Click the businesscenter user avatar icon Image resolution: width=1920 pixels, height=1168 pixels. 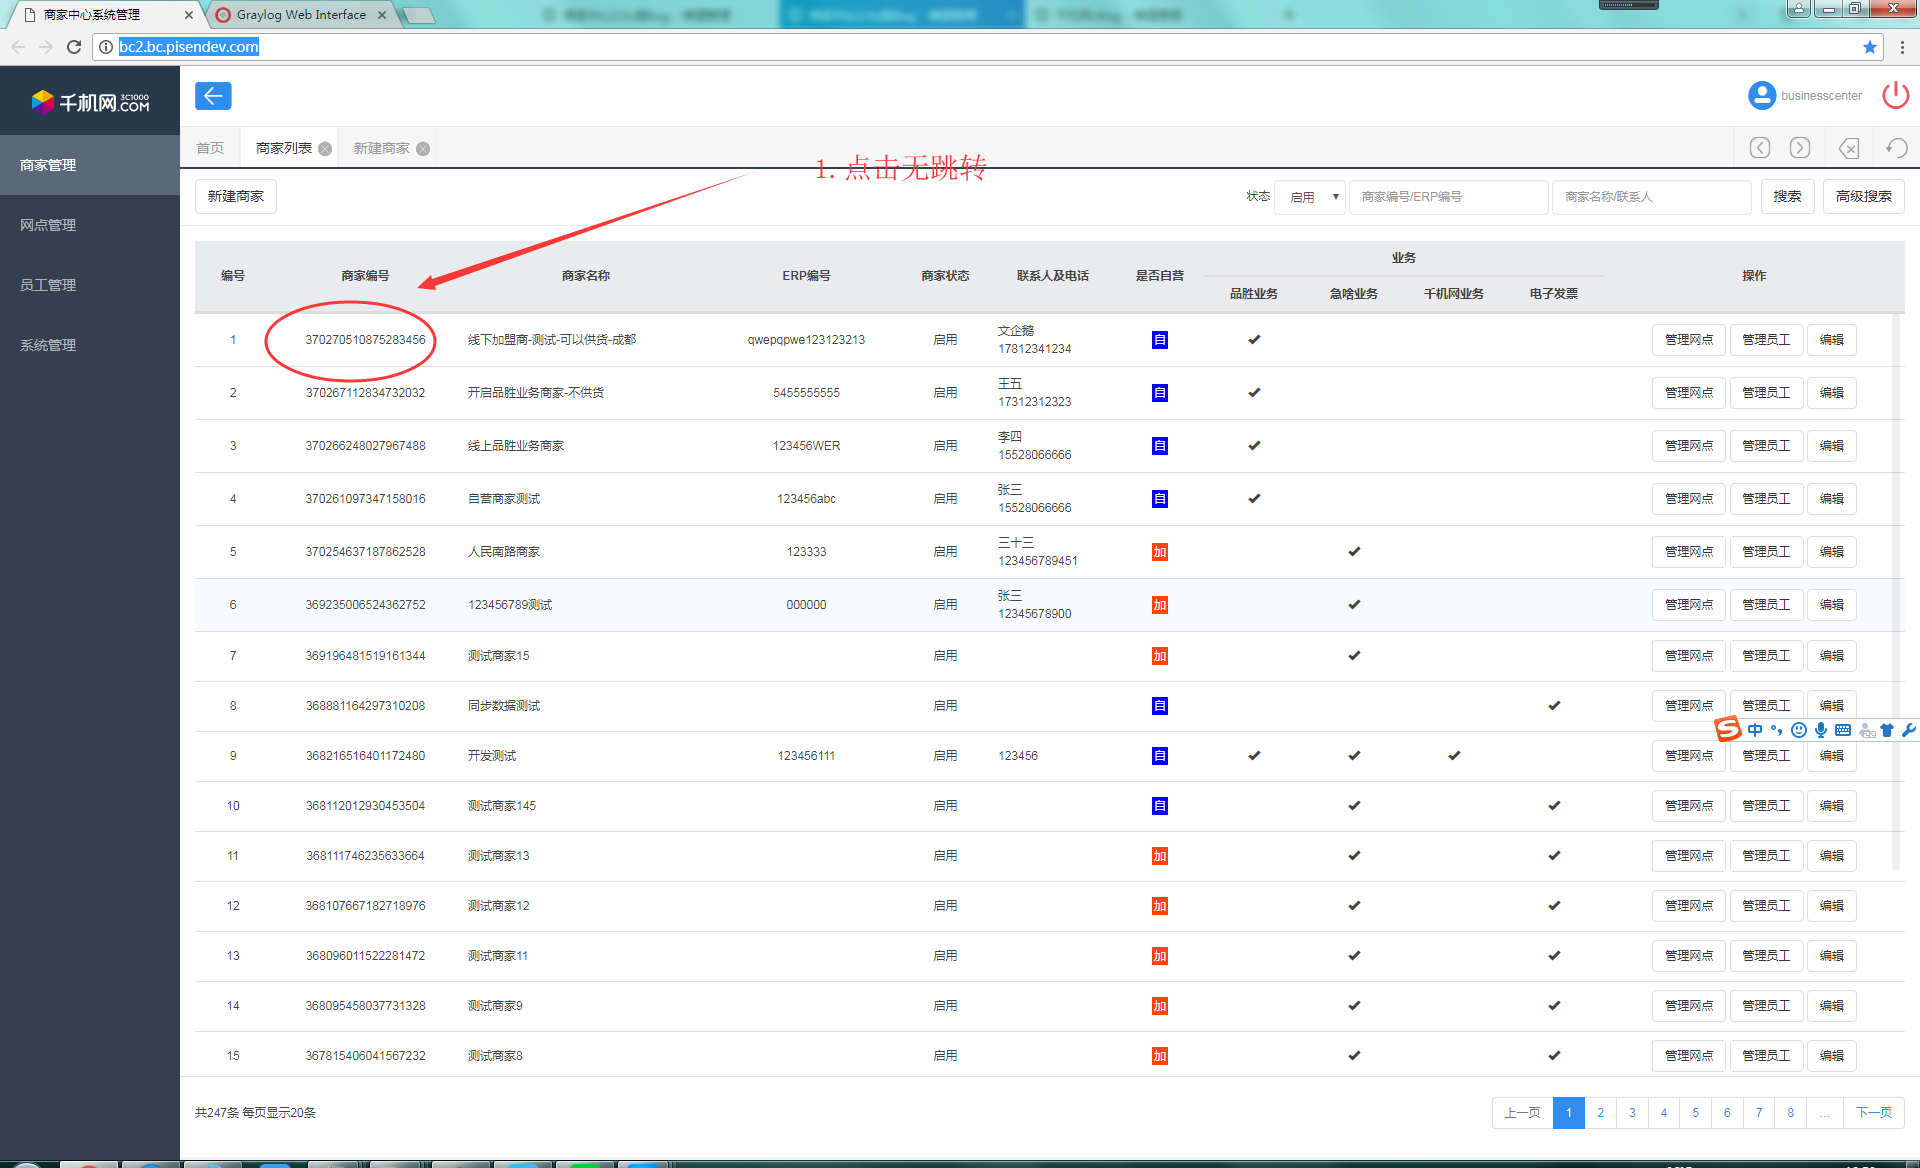(x=1761, y=96)
